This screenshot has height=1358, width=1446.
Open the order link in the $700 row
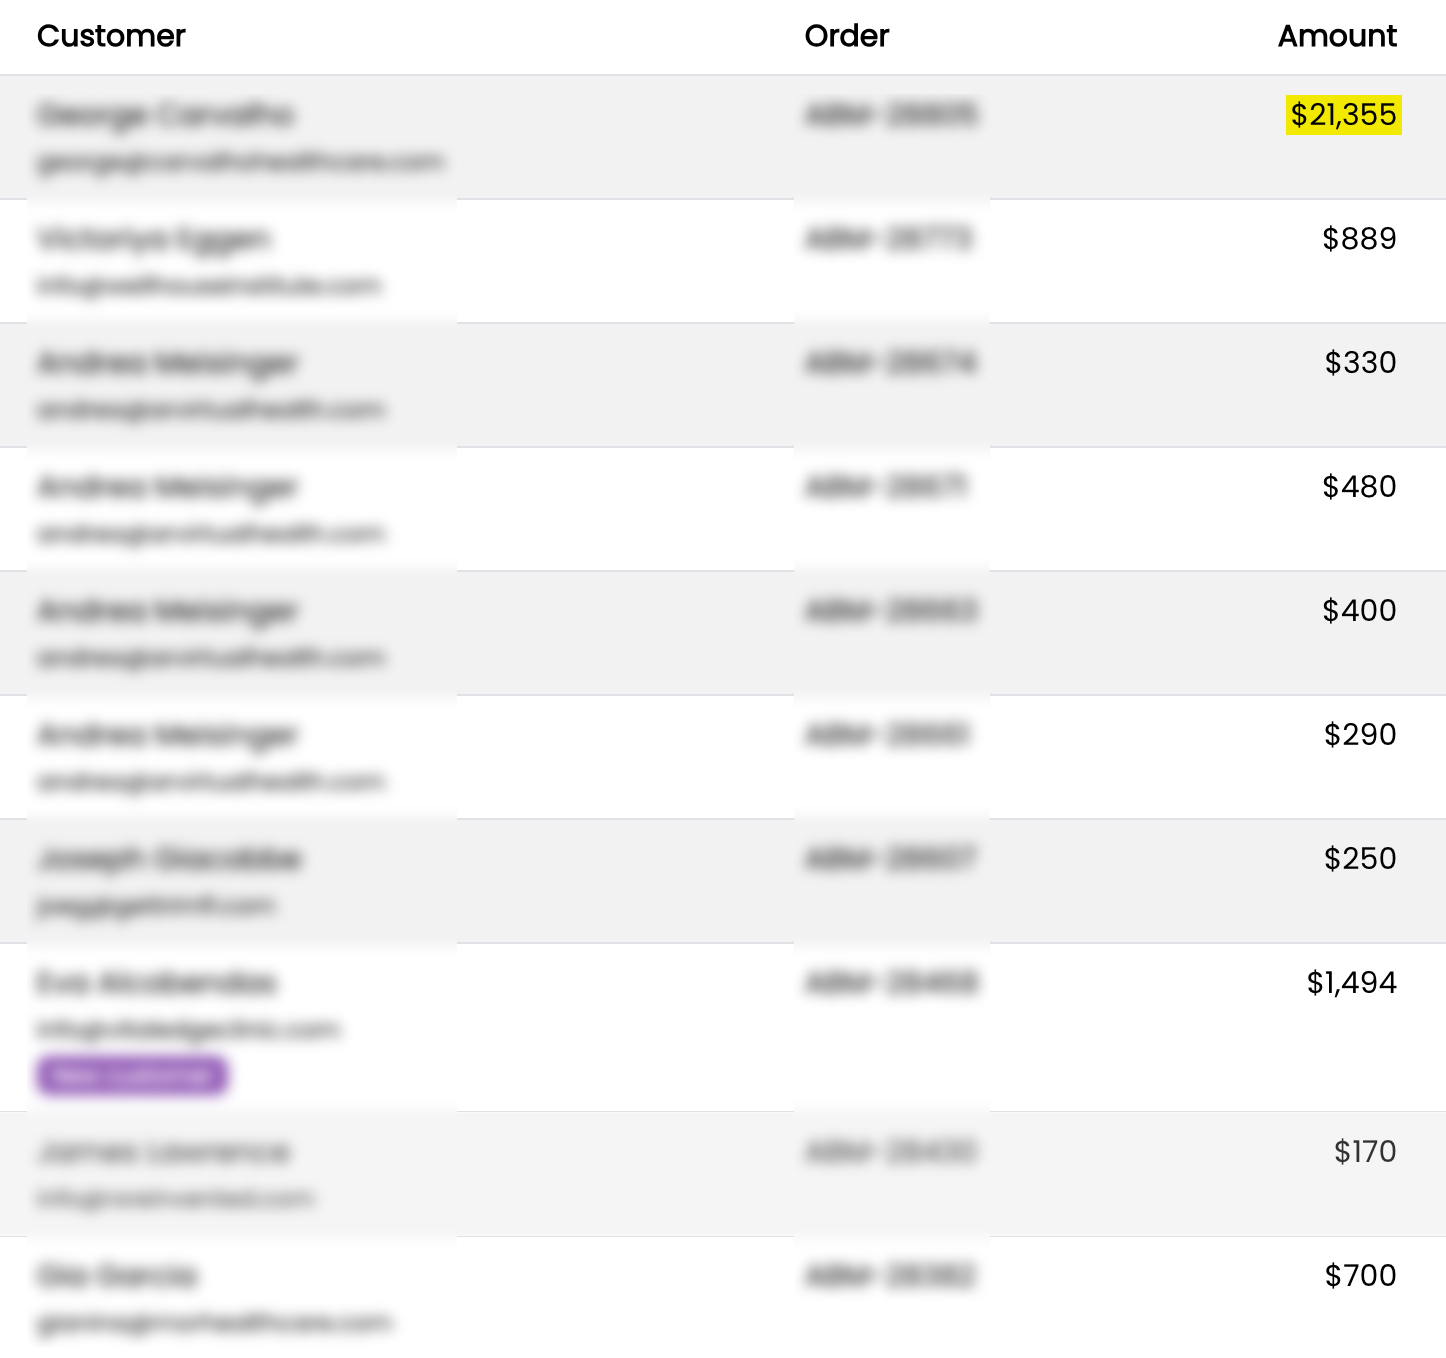[x=889, y=1276]
